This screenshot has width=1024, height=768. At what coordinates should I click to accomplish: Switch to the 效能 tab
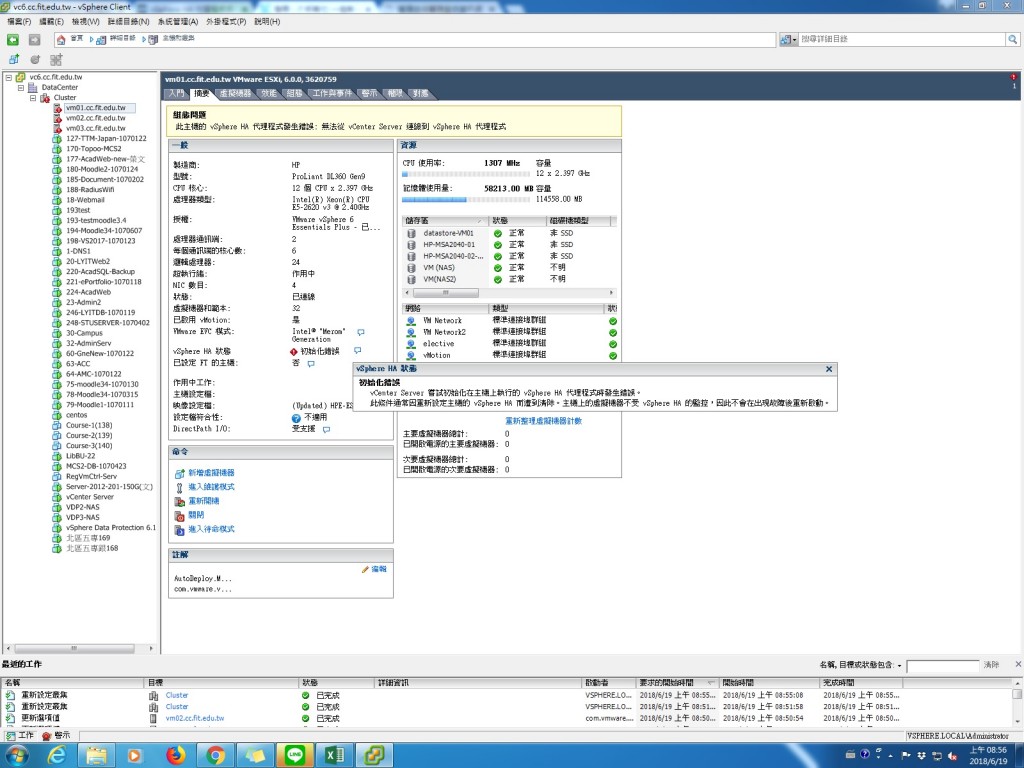click(268, 93)
